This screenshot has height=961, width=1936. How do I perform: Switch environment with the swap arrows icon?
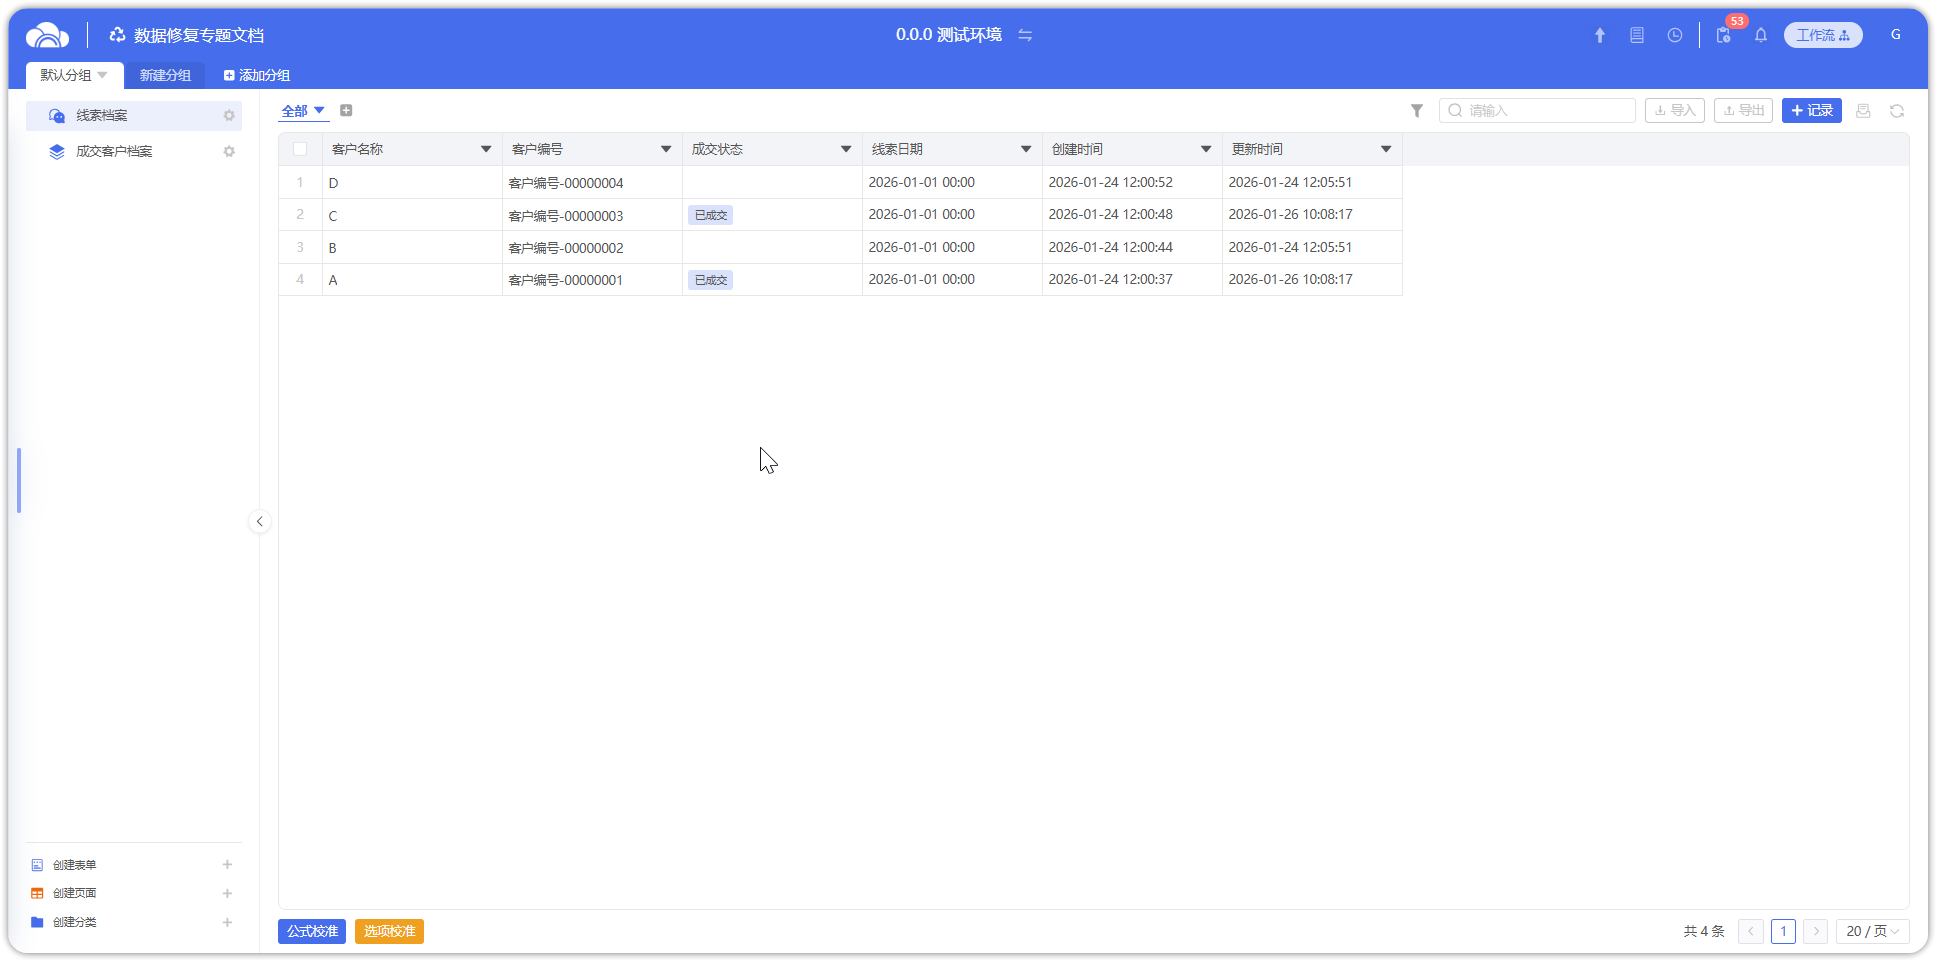click(x=1025, y=35)
